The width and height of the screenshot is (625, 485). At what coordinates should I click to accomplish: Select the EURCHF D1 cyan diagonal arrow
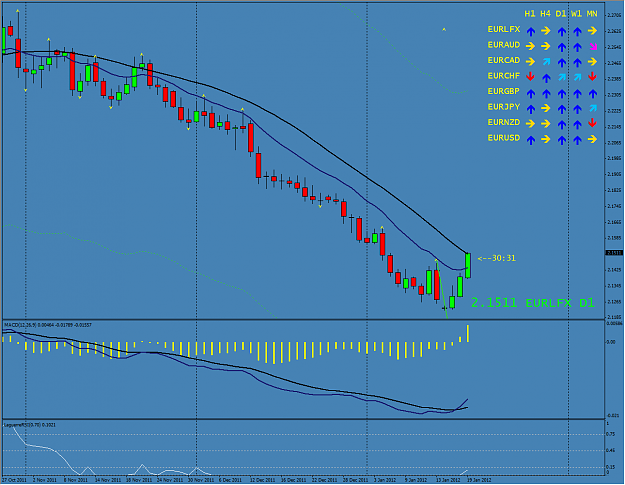(562, 77)
